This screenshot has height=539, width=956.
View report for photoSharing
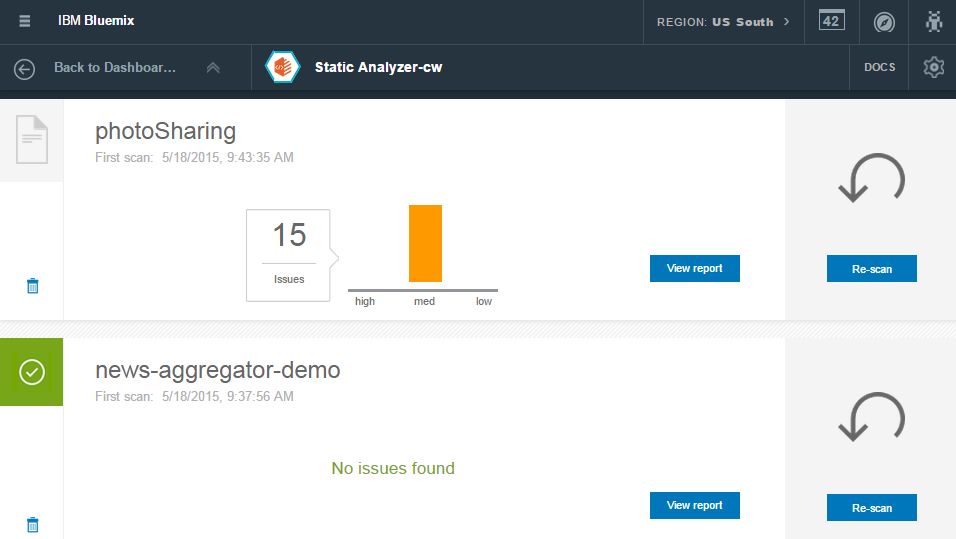click(x=694, y=268)
